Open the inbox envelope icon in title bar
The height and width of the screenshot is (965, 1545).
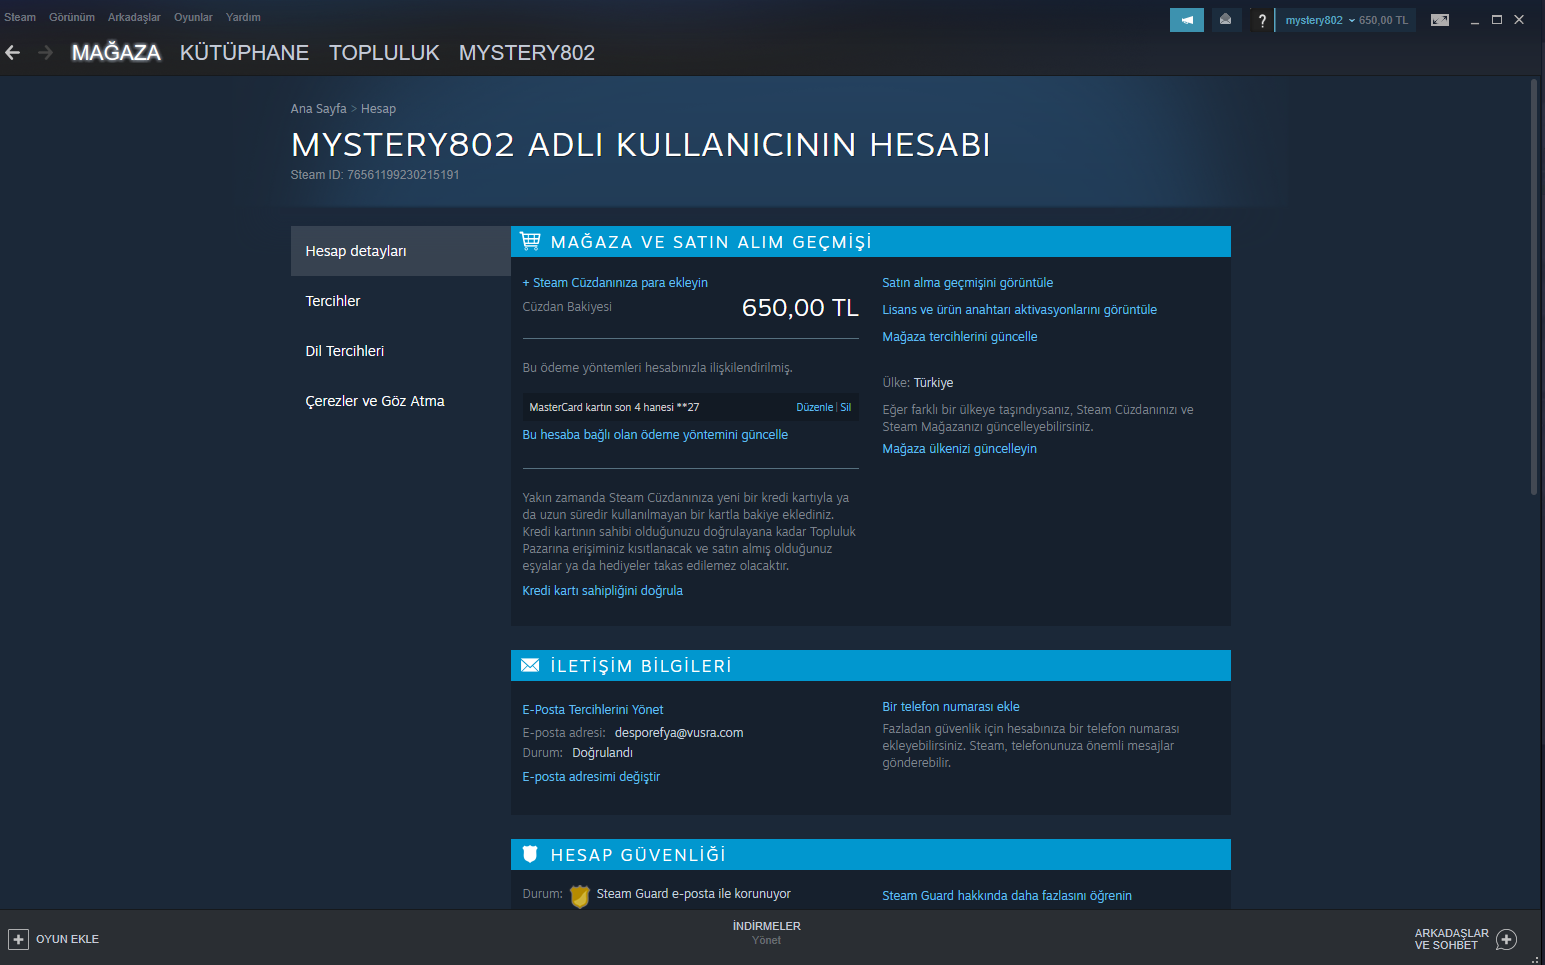(x=1225, y=20)
